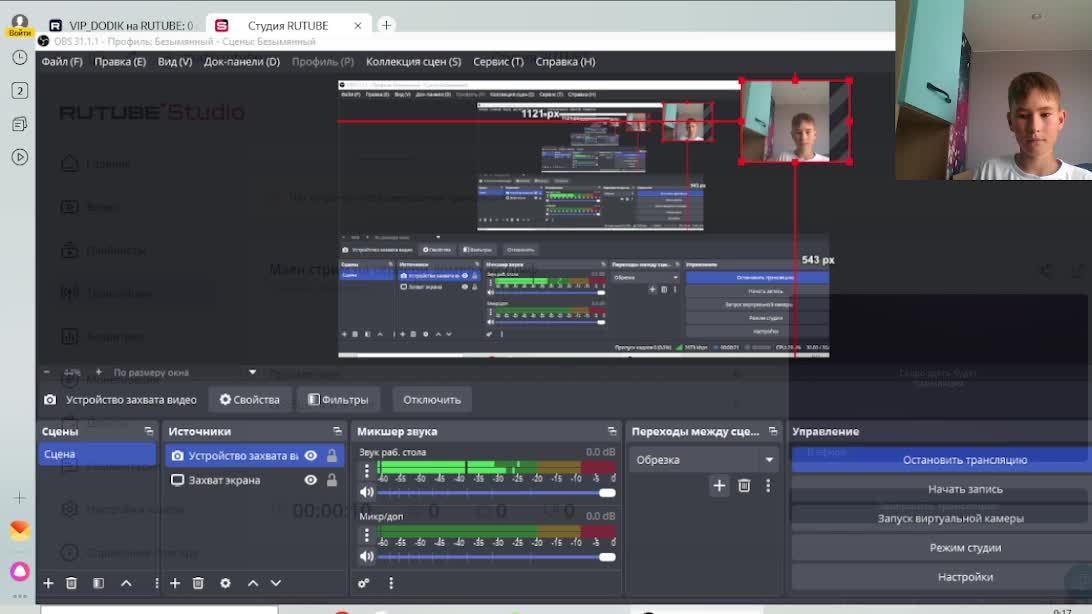Open mixer menu dots beside audio gears

[x=391, y=583]
